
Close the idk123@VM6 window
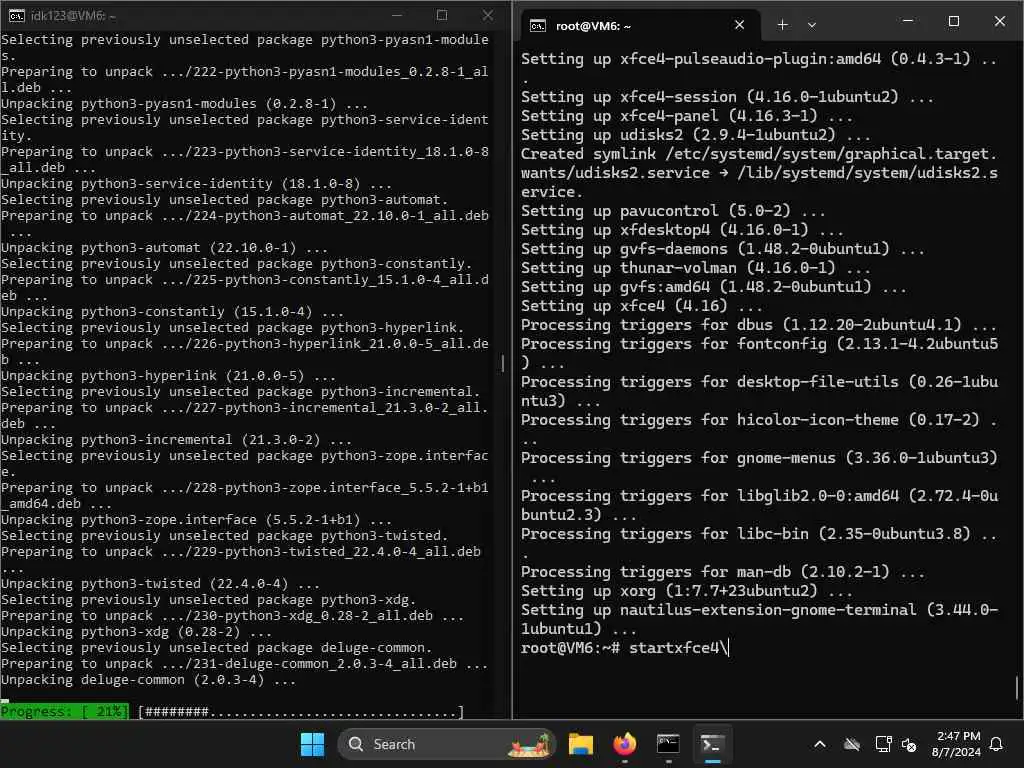pyautogui.click(x=488, y=15)
